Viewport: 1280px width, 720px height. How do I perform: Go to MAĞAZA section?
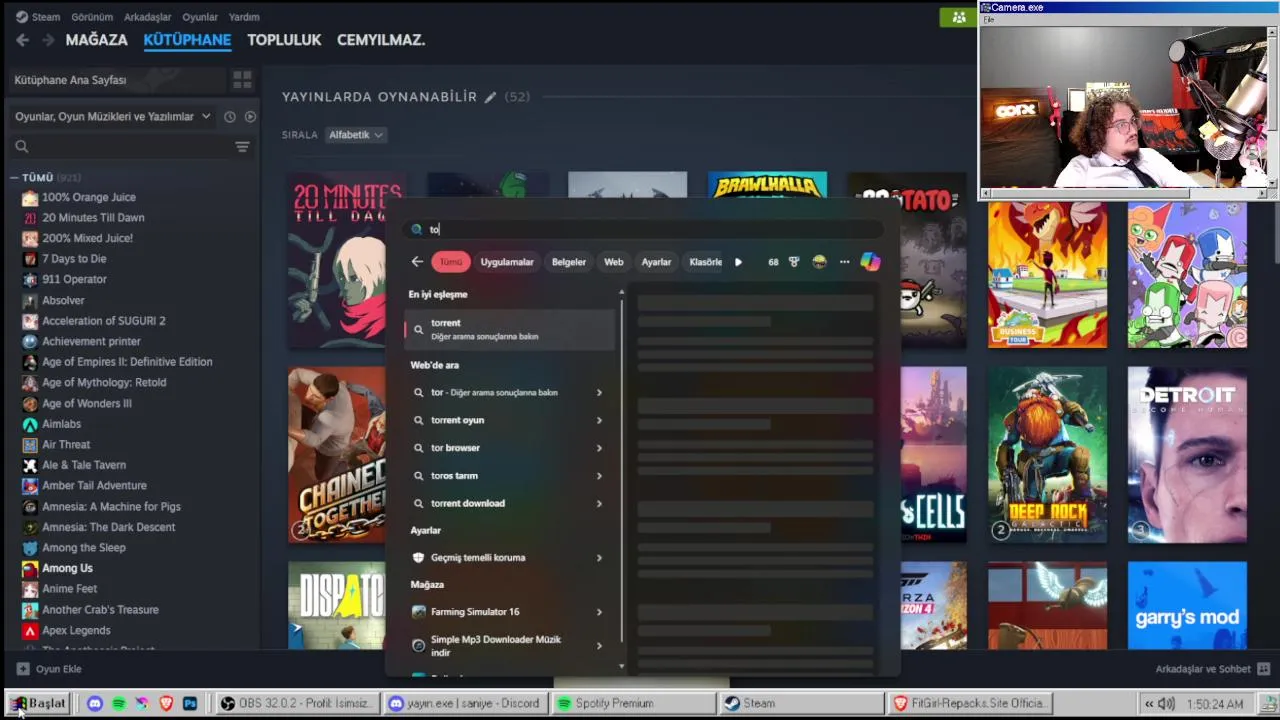click(96, 40)
